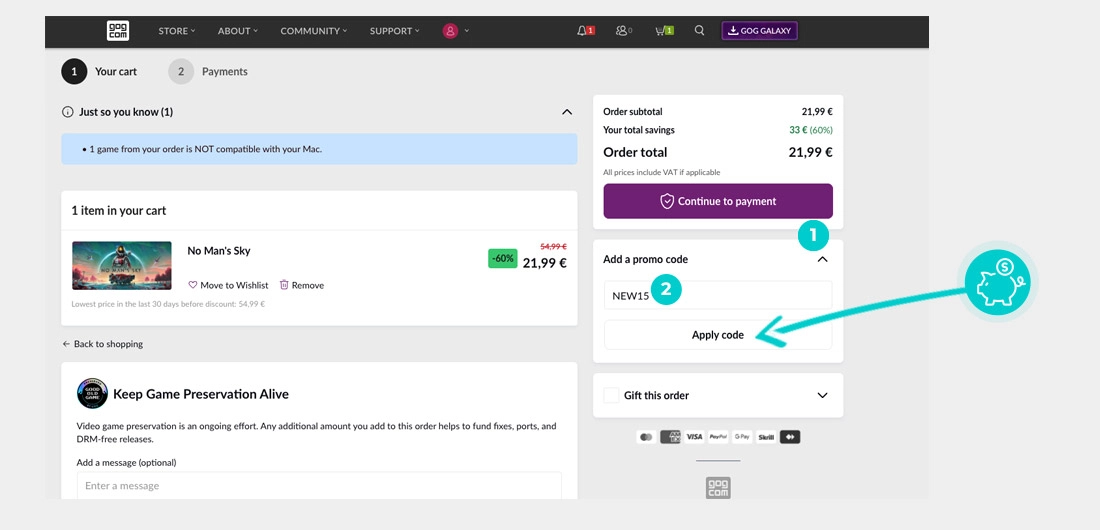
Task: Click the footer GOG.com logo
Action: (718, 488)
